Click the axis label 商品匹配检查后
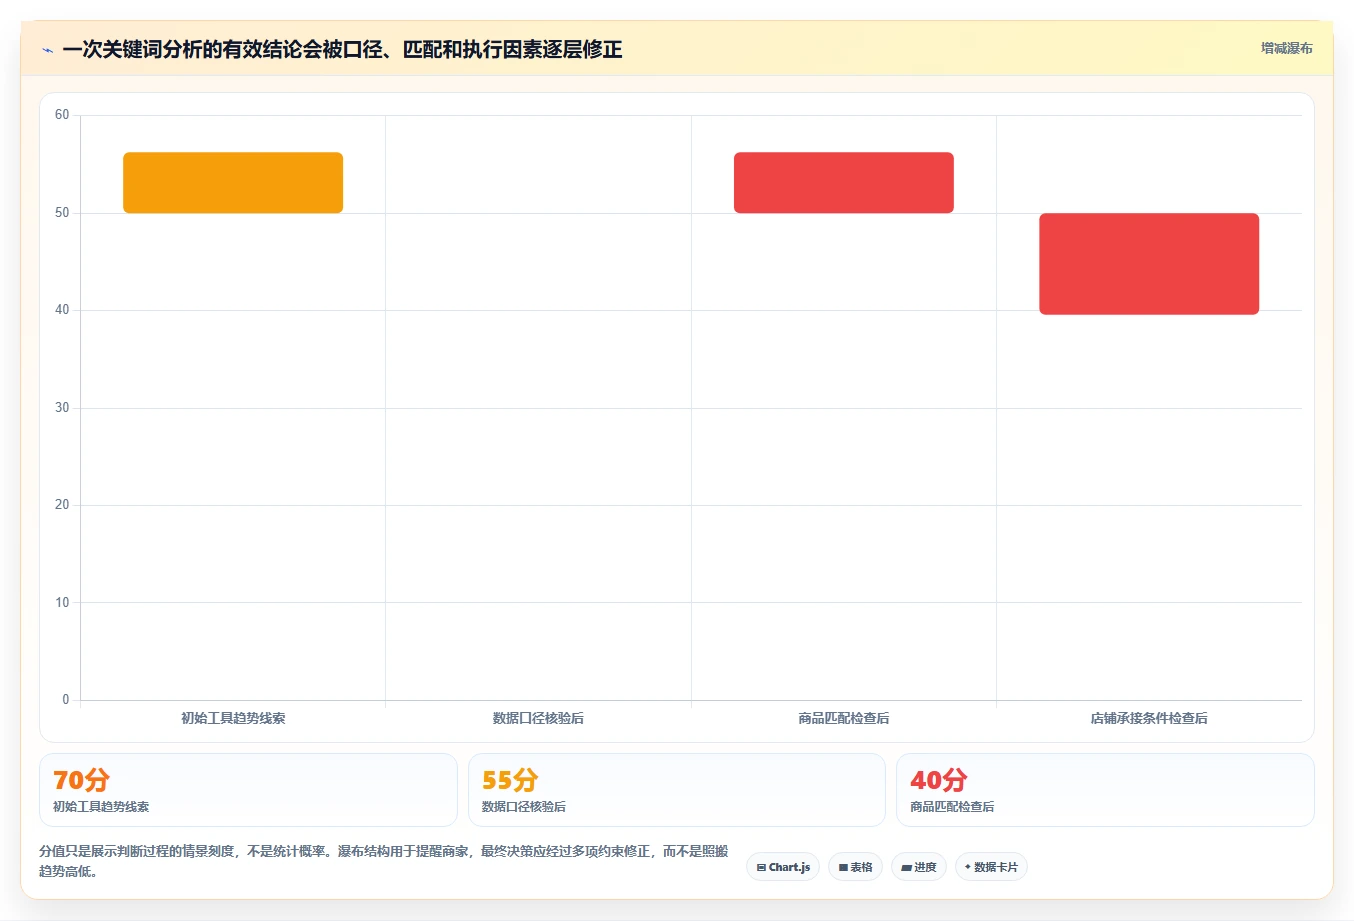1354x921 pixels. [x=844, y=718]
